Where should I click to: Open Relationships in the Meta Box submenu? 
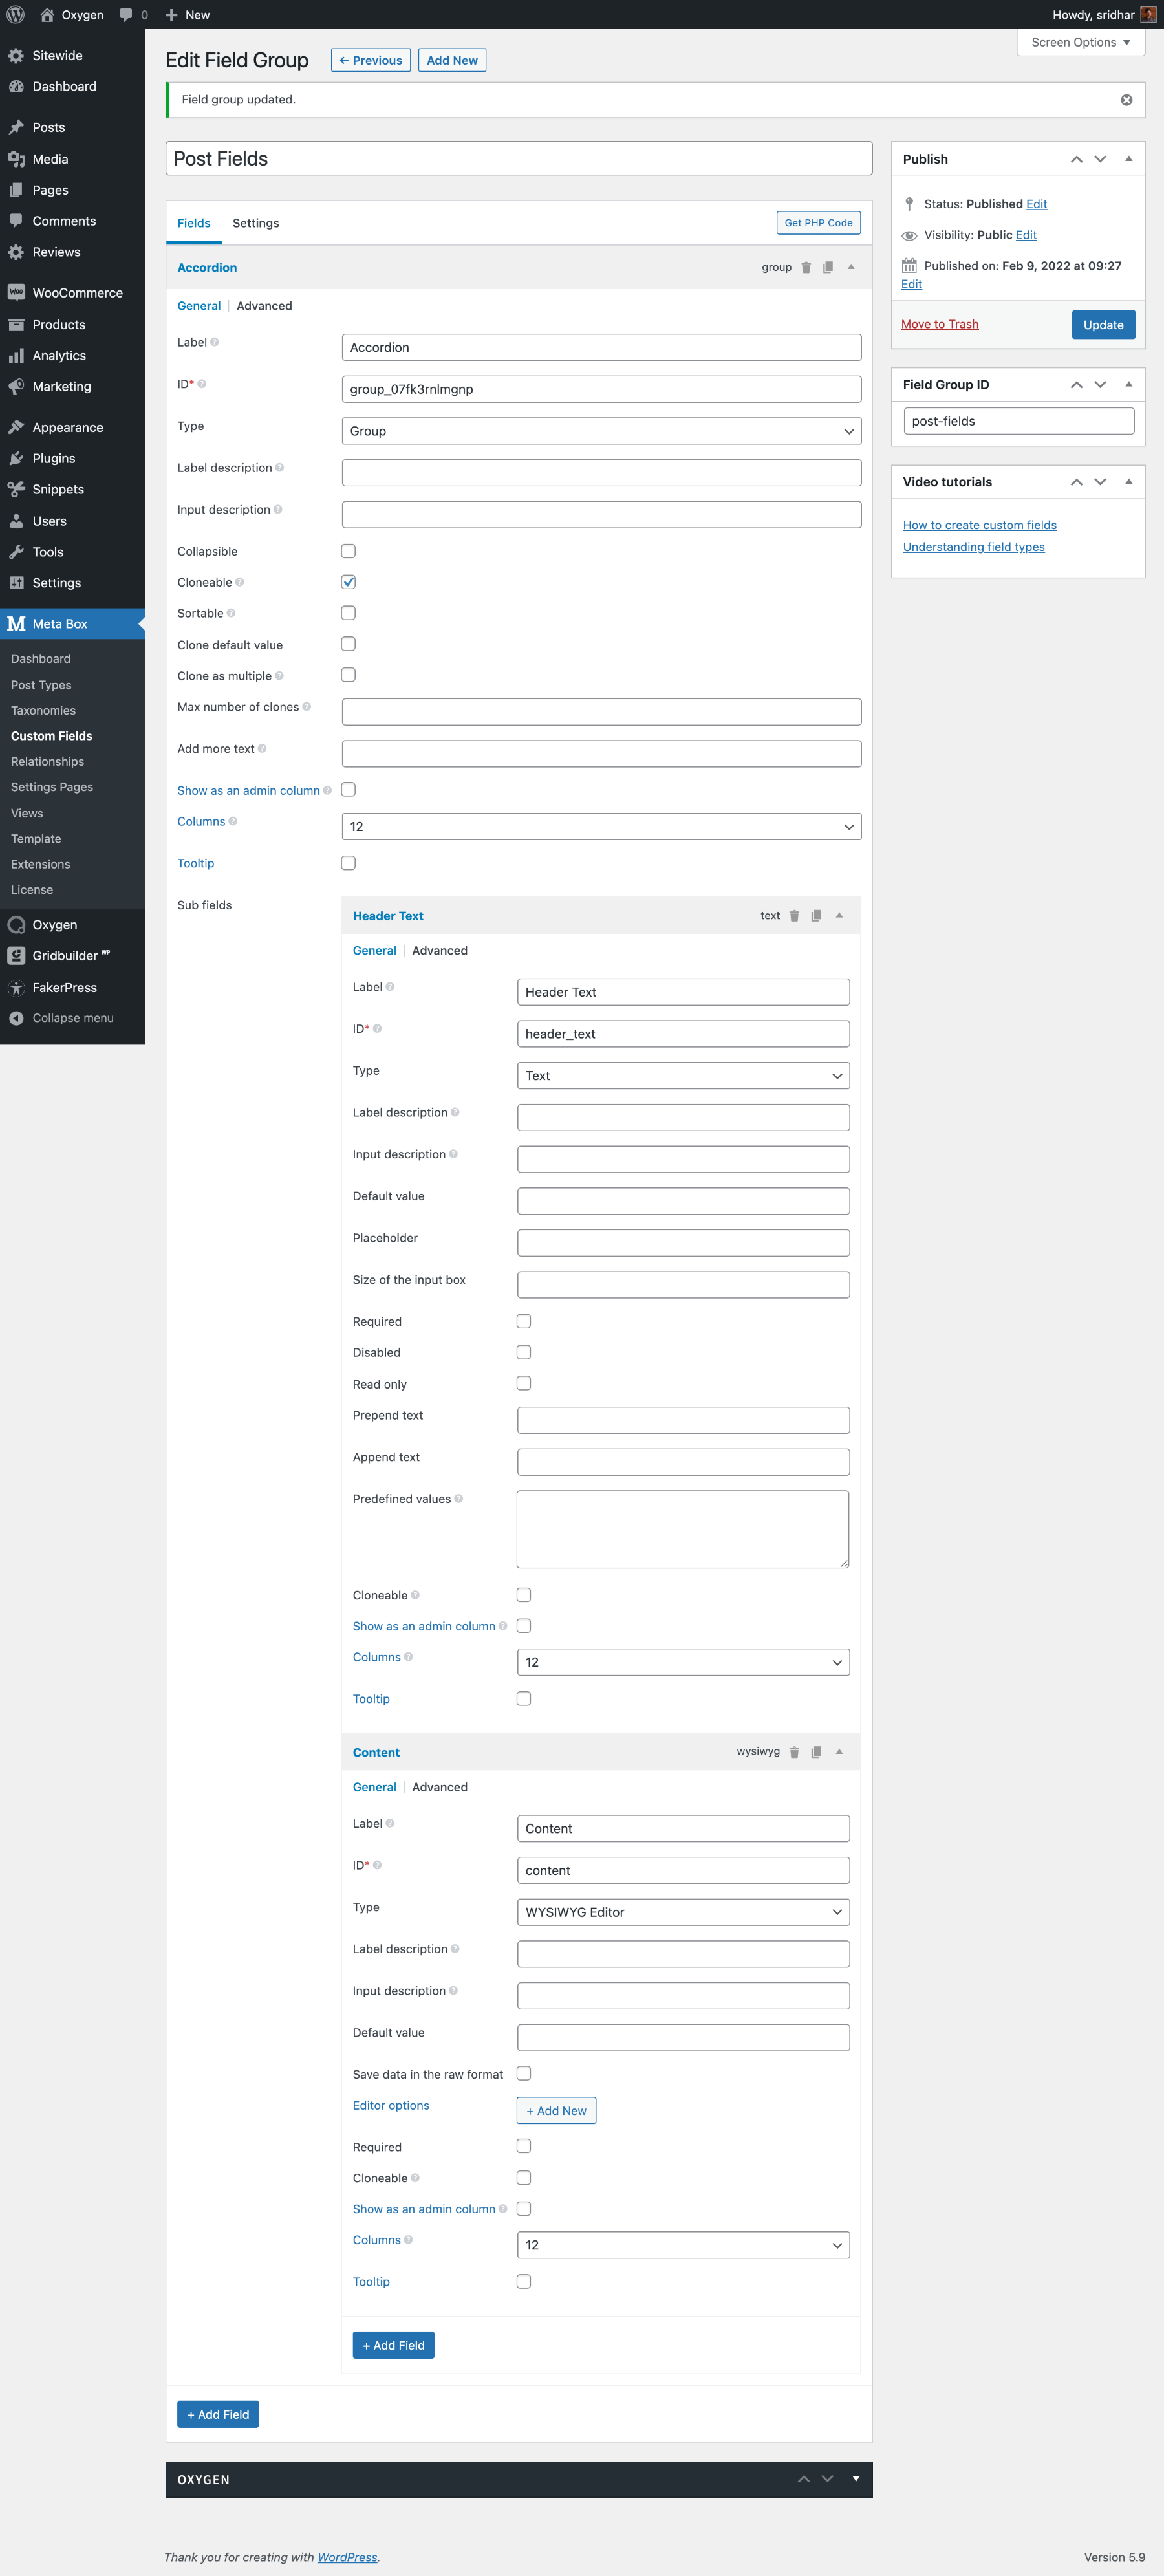click(47, 761)
